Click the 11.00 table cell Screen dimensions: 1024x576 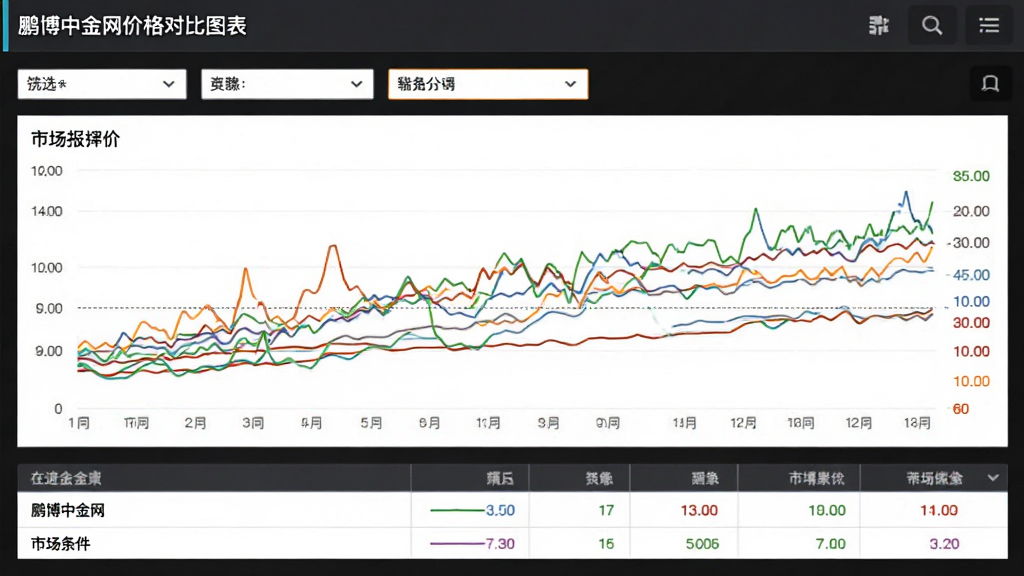tap(939, 510)
